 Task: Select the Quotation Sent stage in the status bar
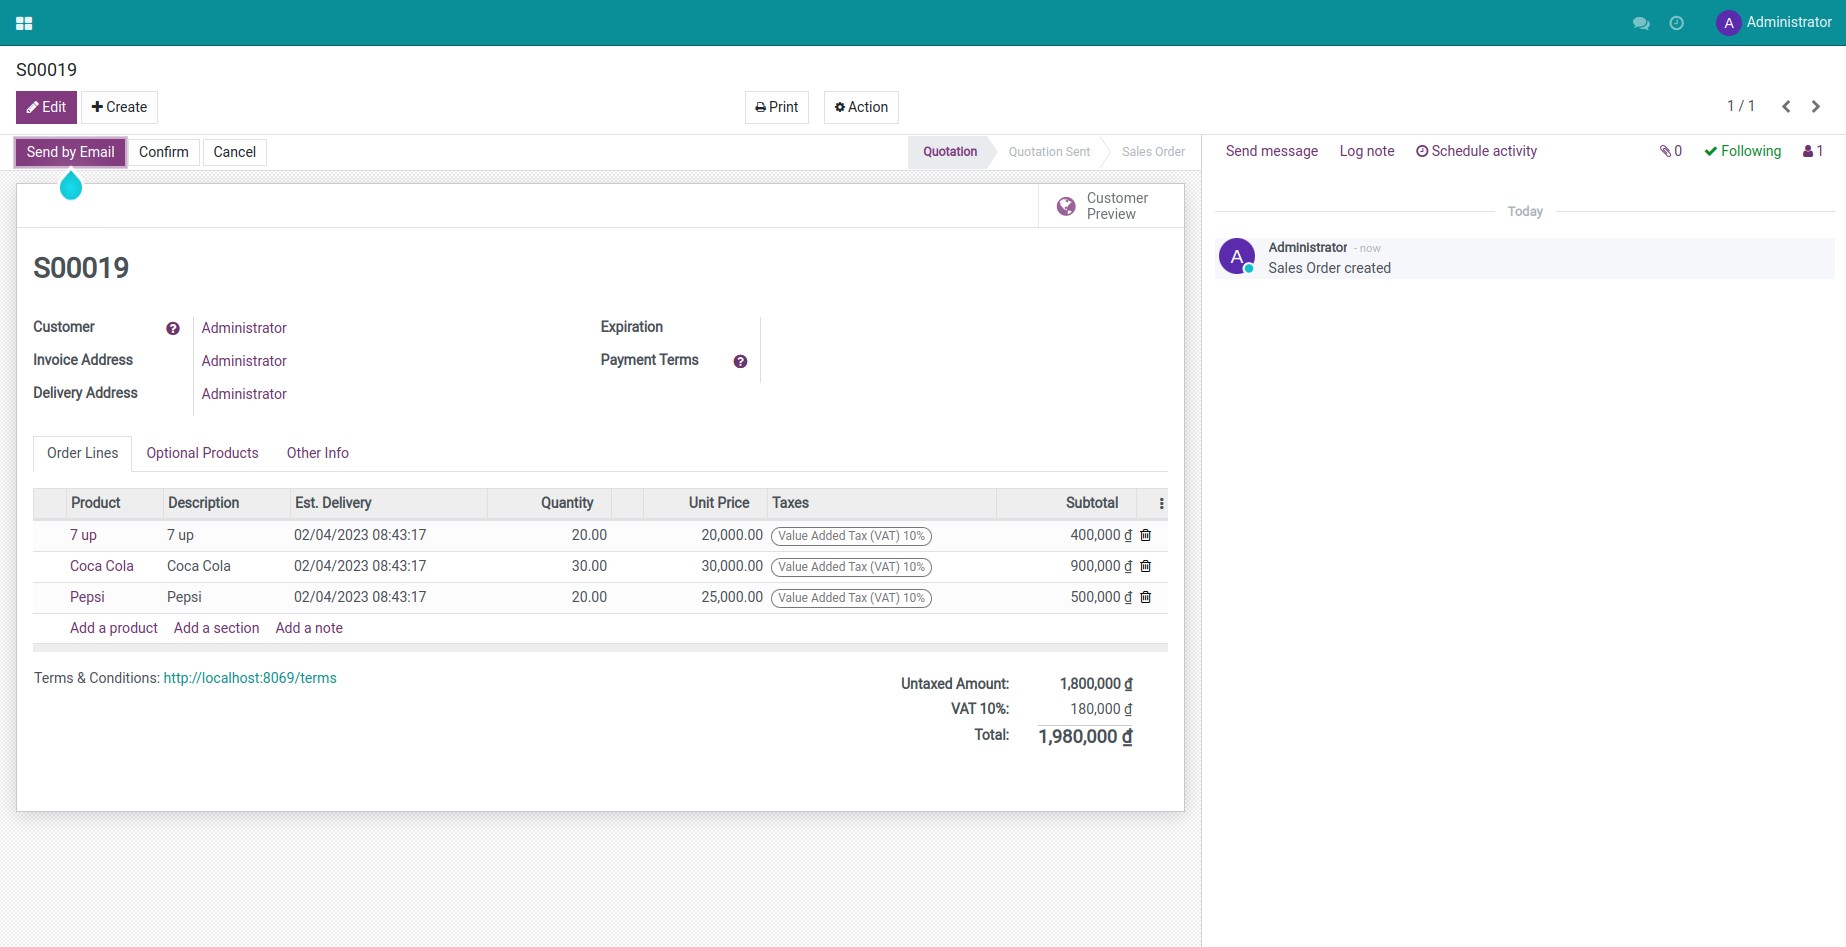[x=1048, y=151]
